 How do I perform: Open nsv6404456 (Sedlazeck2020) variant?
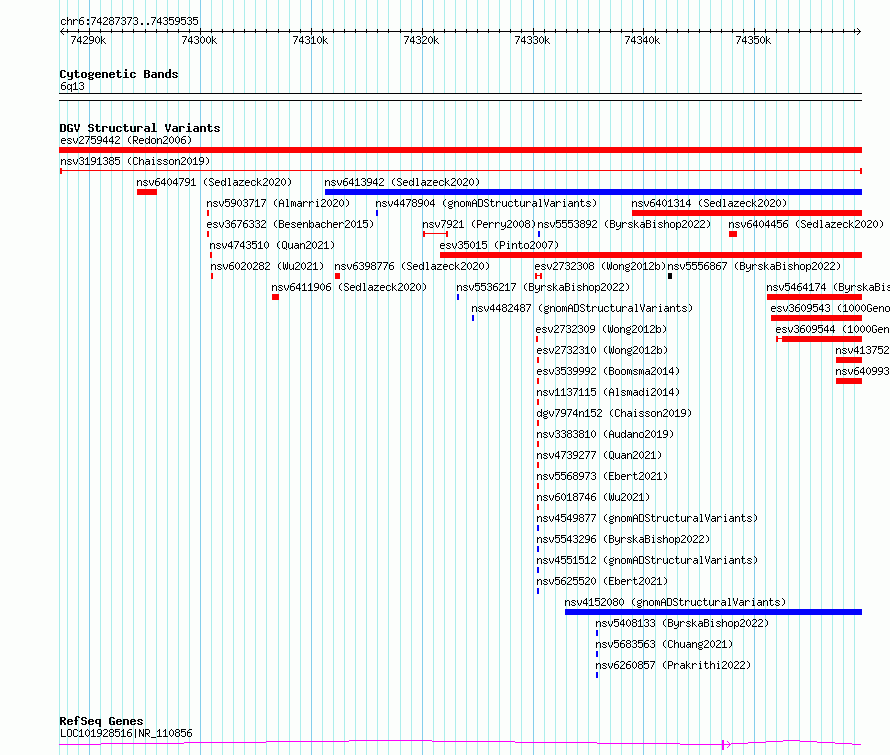click(x=806, y=224)
